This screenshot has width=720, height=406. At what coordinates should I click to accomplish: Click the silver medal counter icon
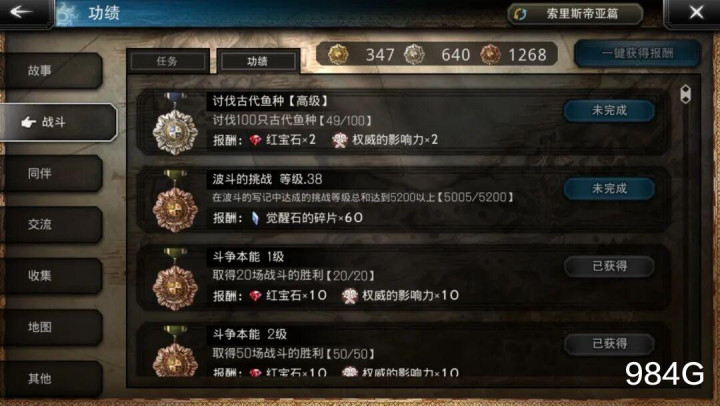click(414, 55)
